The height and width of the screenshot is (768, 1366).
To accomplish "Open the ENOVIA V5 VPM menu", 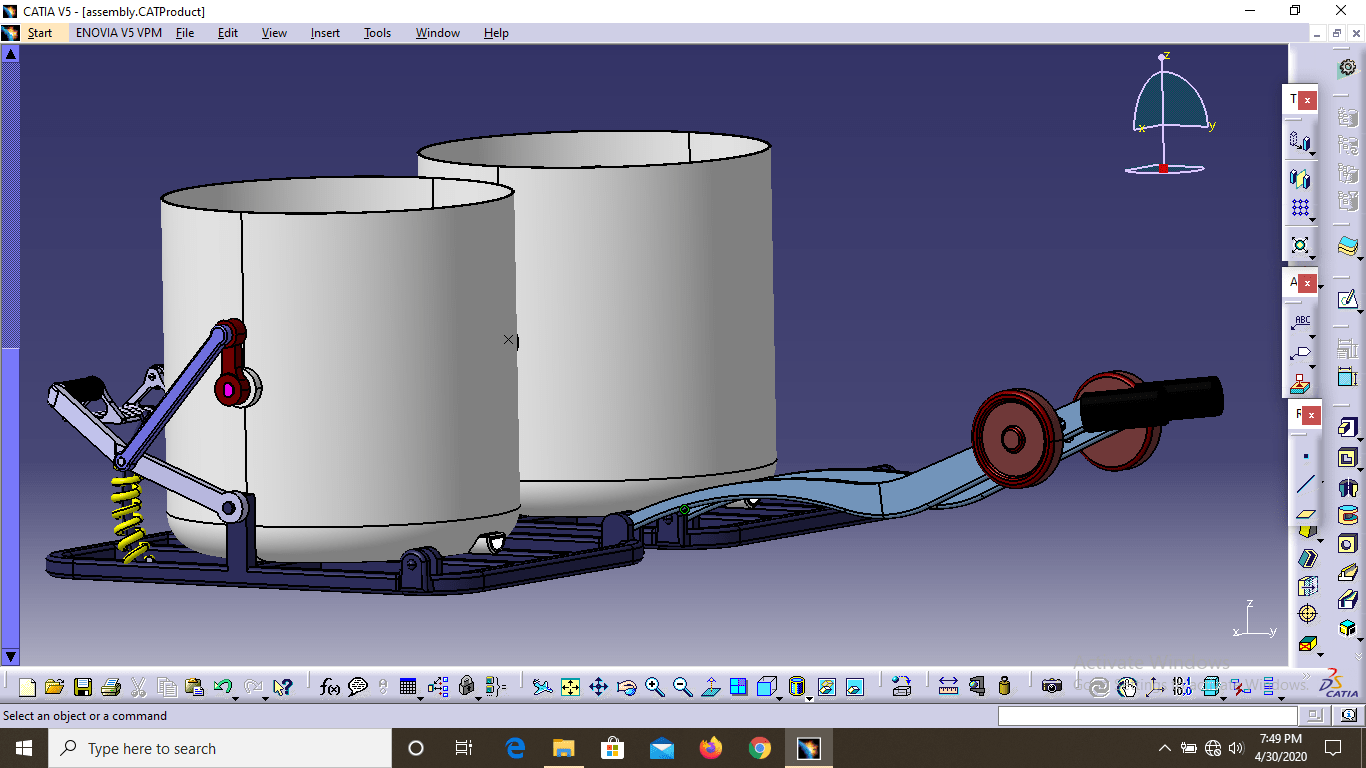I will (x=118, y=33).
